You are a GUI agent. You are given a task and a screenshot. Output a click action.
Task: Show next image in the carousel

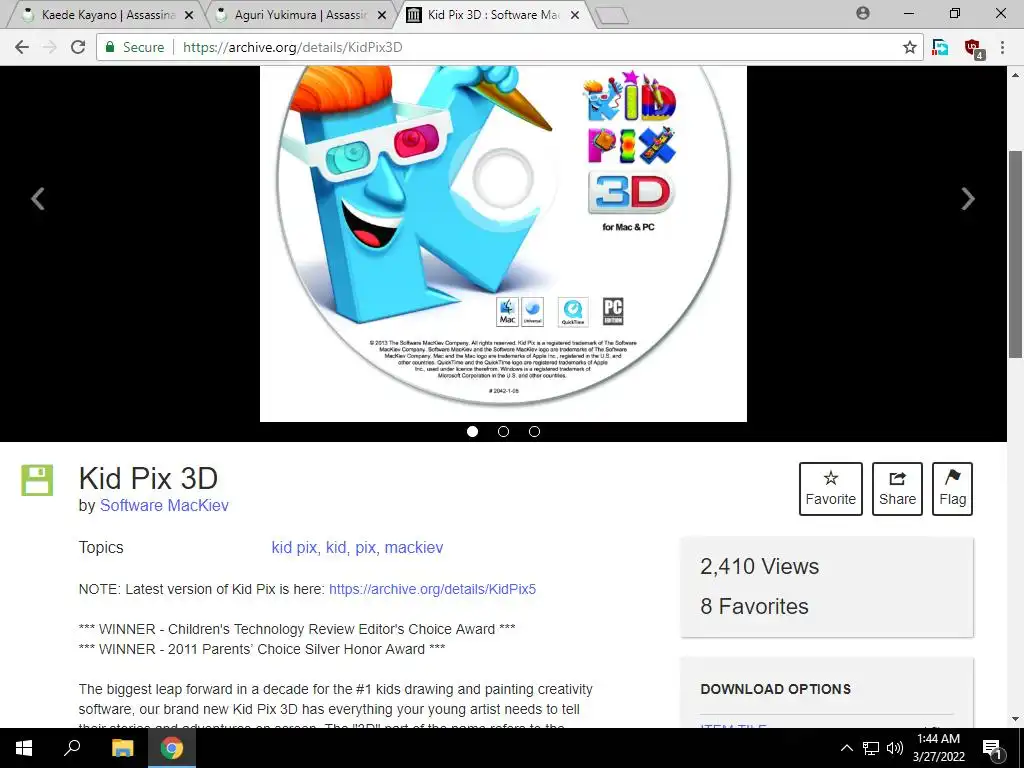pyautogui.click(x=968, y=199)
